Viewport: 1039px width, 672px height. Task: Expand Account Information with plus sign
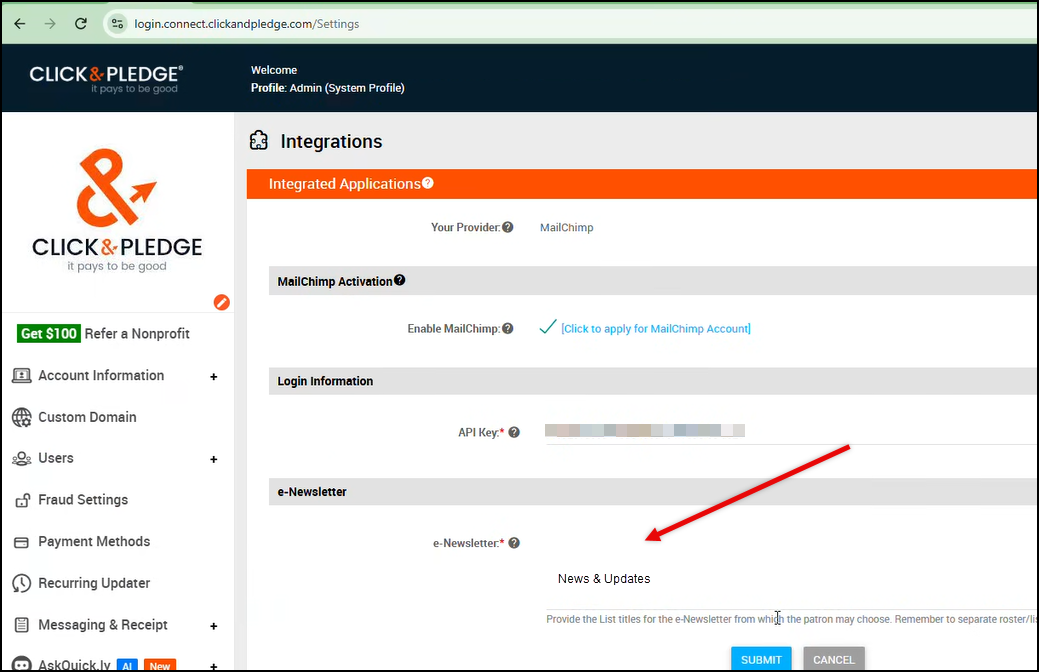point(213,376)
